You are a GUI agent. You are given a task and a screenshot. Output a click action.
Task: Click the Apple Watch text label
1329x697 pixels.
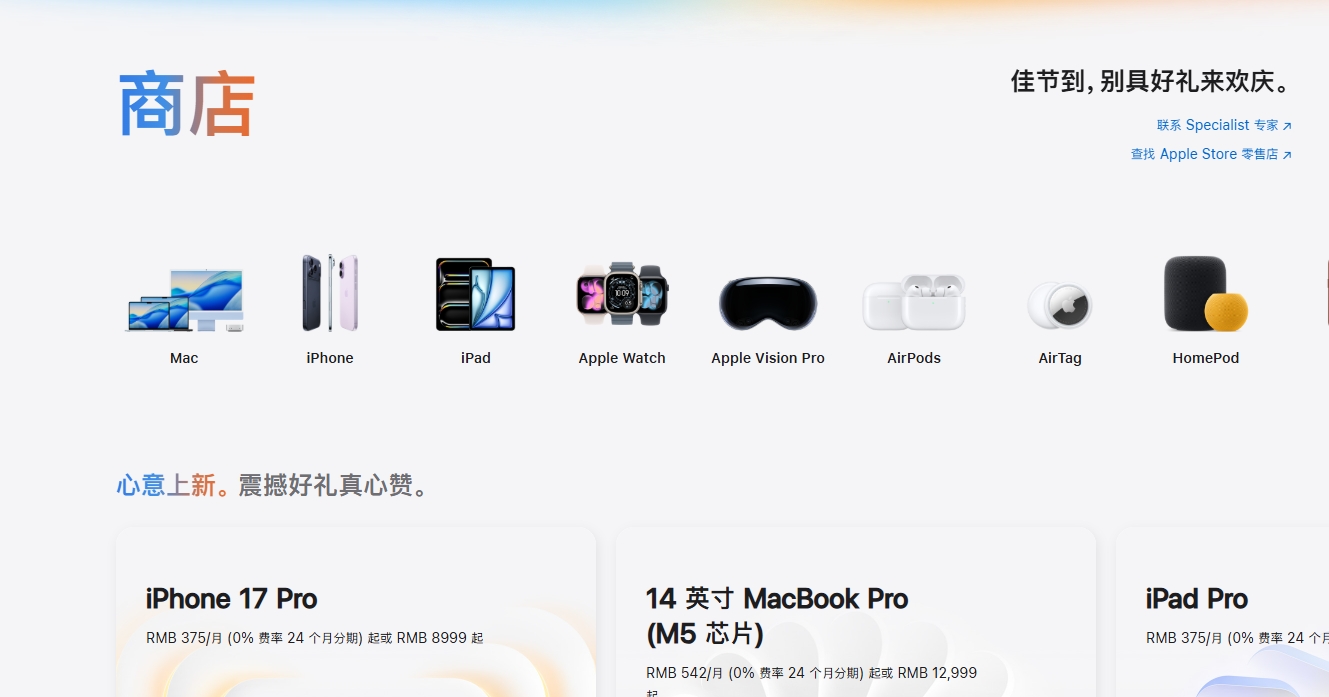click(x=622, y=358)
